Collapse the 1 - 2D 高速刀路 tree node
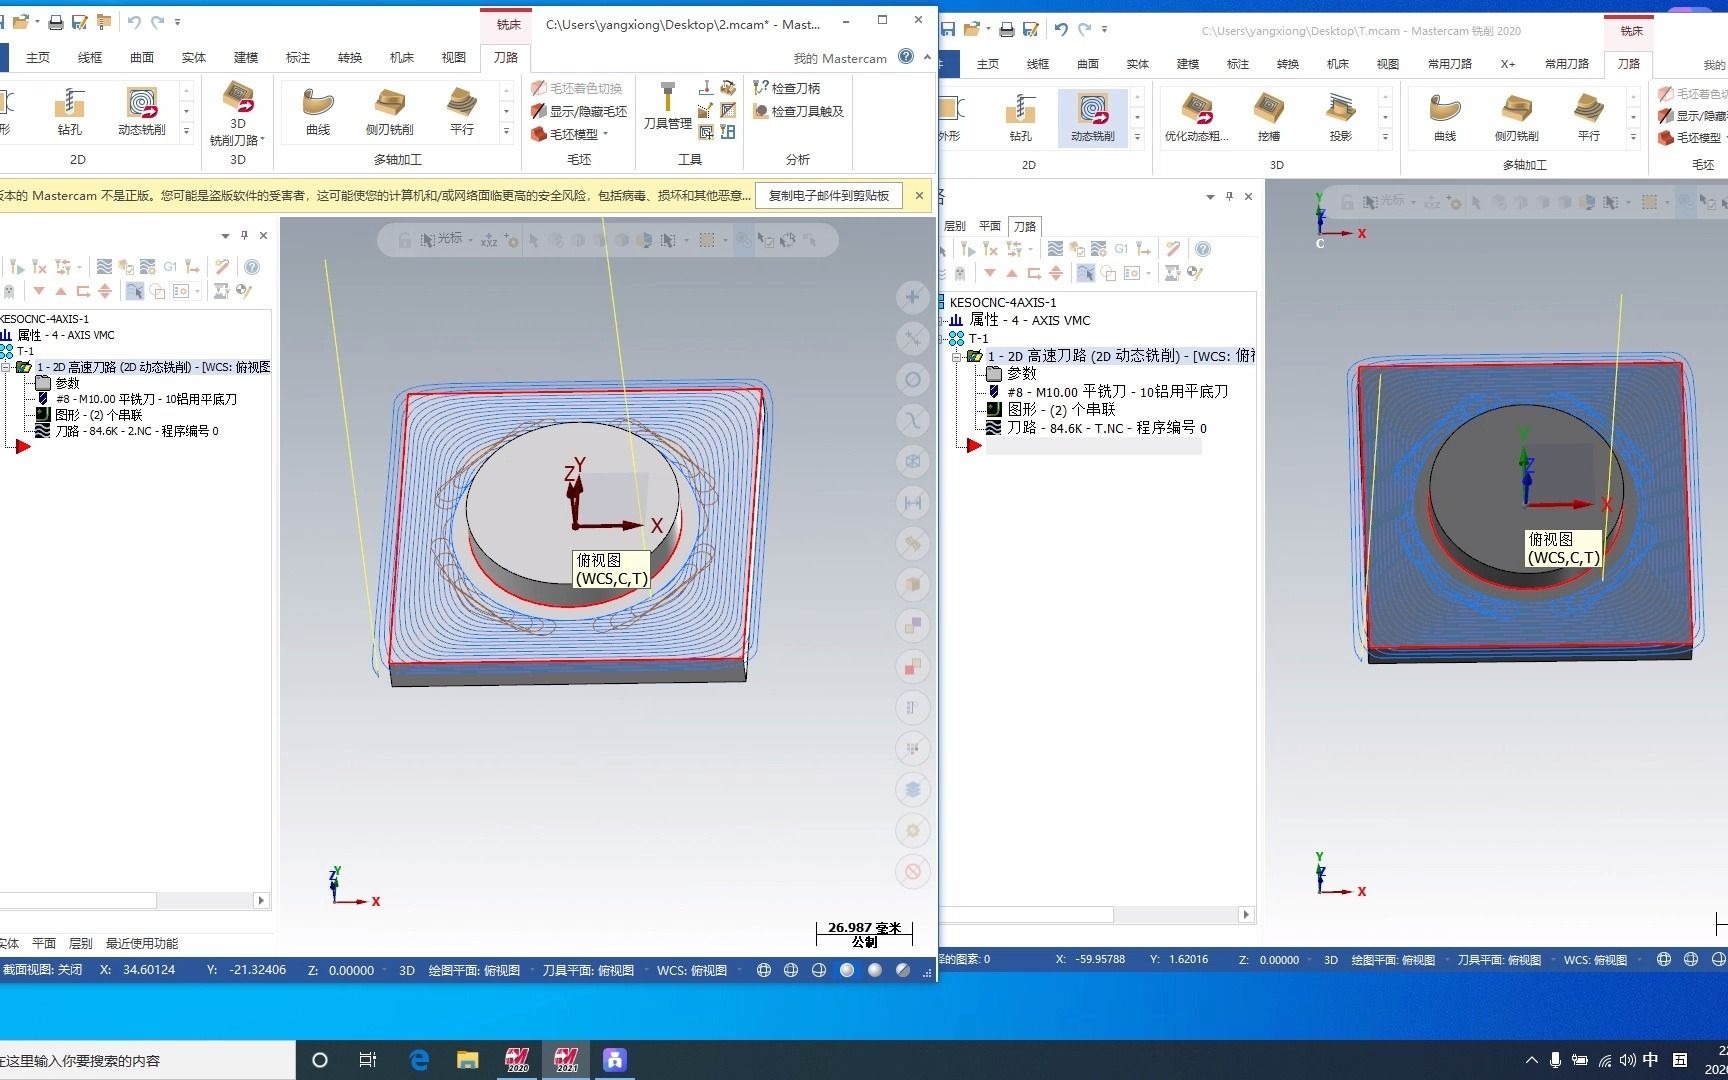 point(8,366)
